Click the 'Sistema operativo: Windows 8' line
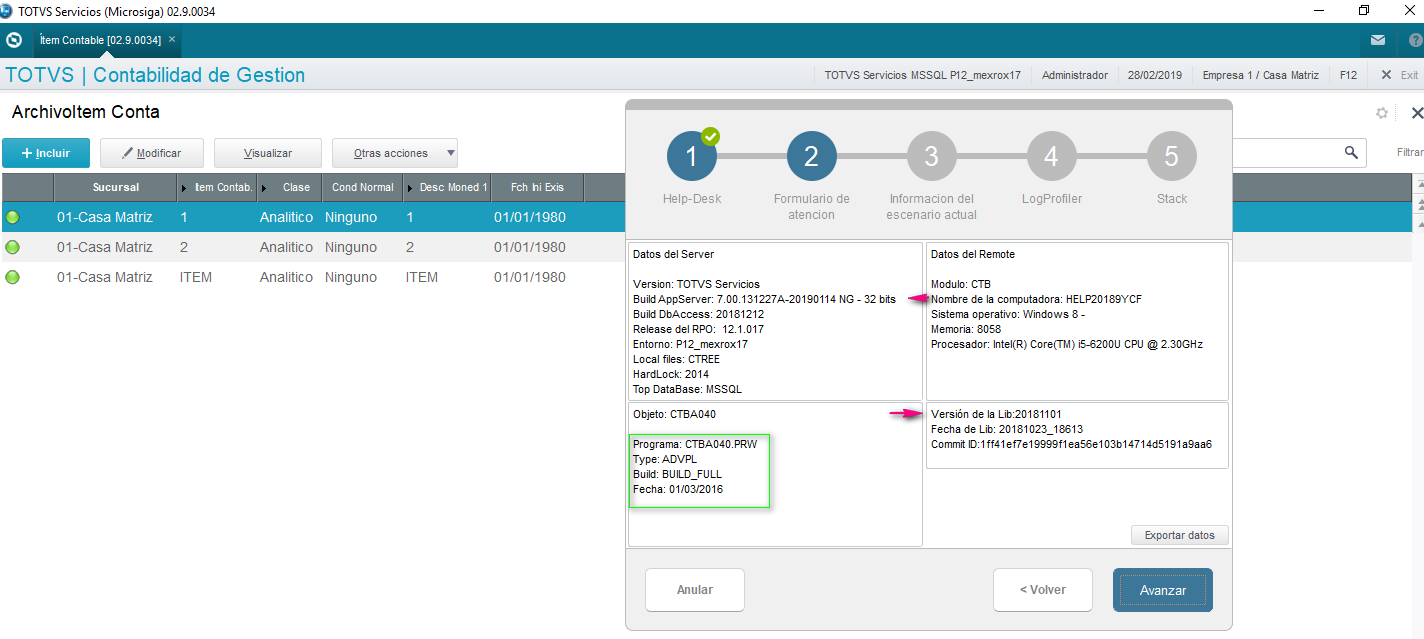 tap(1008, 314)
